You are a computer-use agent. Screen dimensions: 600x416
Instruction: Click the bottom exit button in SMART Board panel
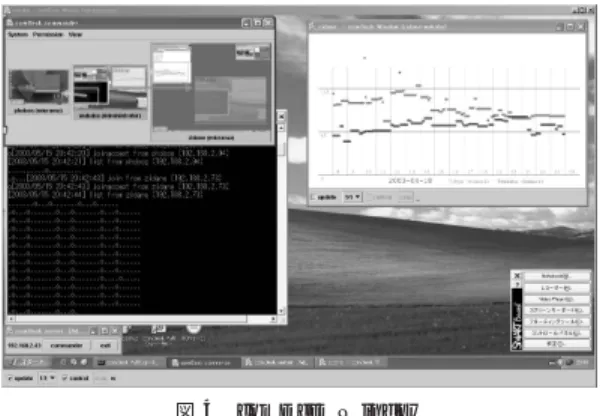pyautogui.click(x=556, y=344)
